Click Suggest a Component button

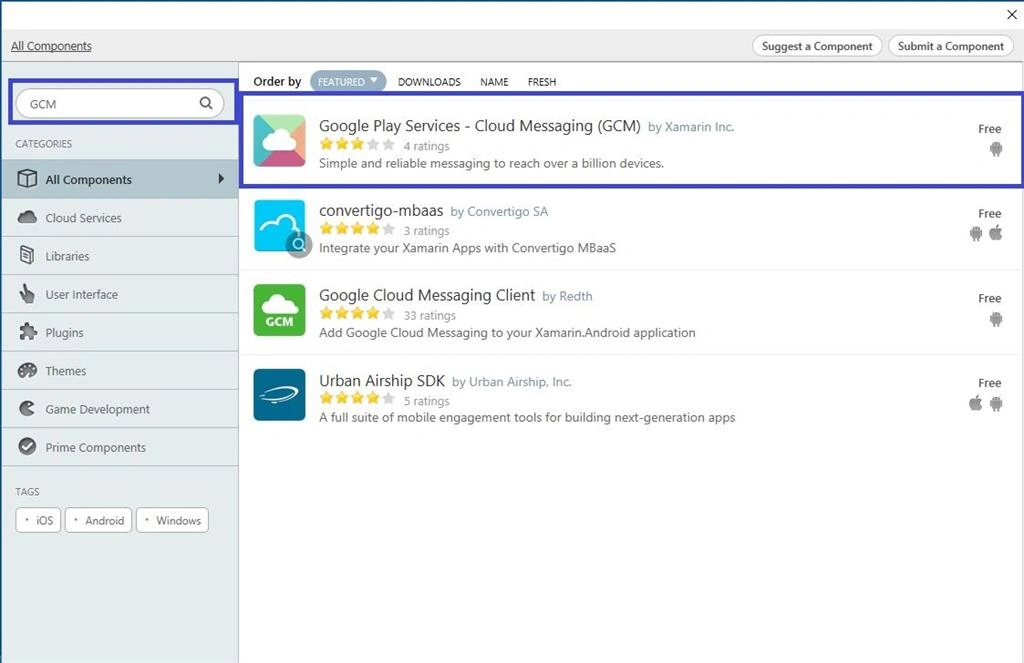point(817,46)
